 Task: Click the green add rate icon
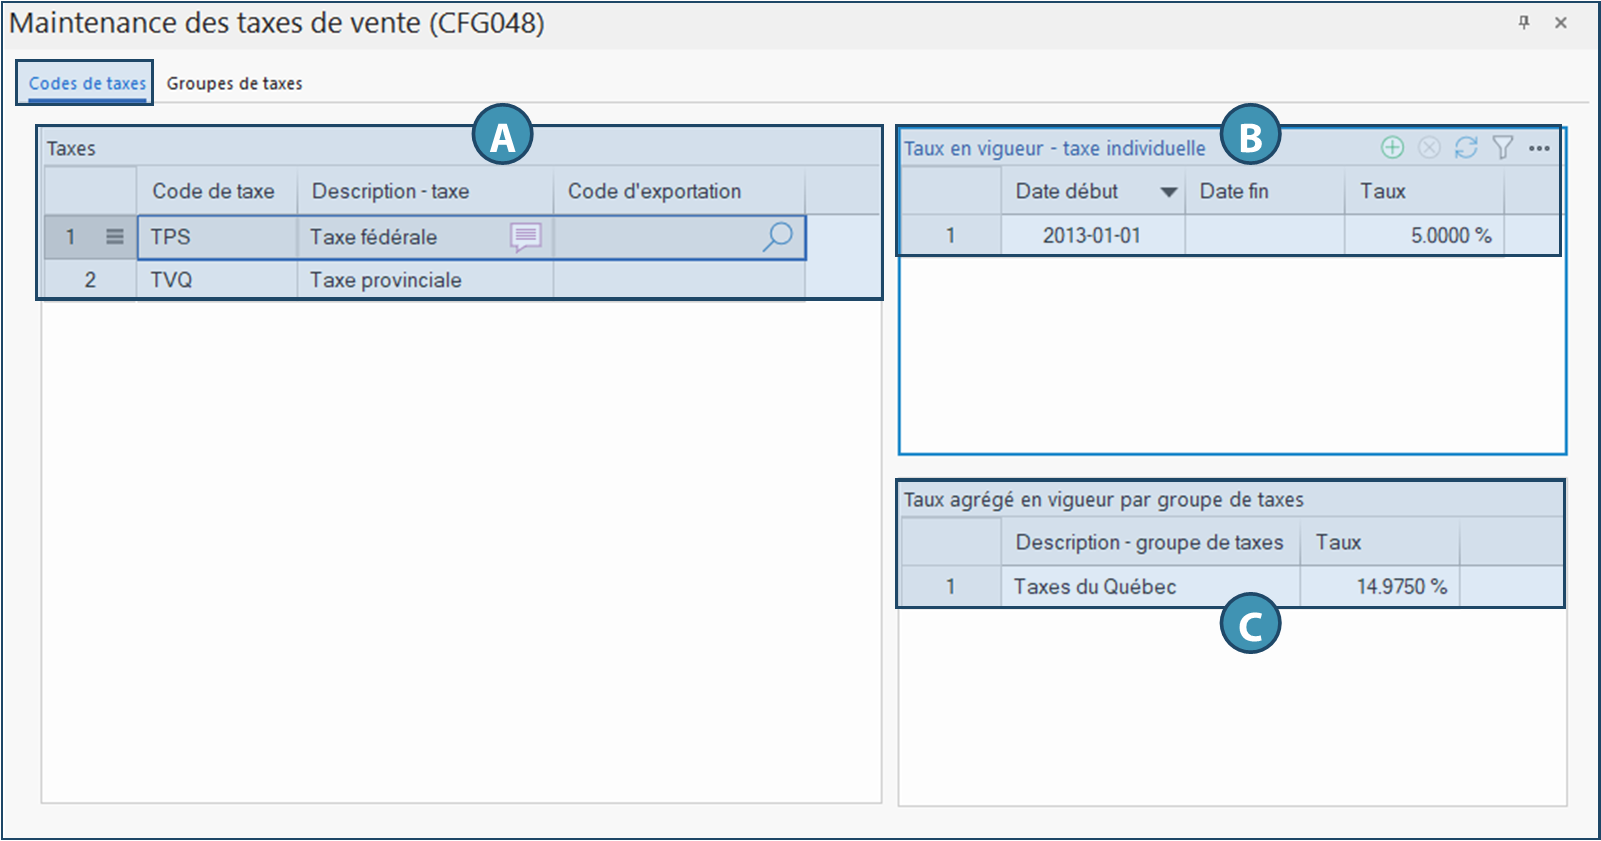(x=1392, y=148)
